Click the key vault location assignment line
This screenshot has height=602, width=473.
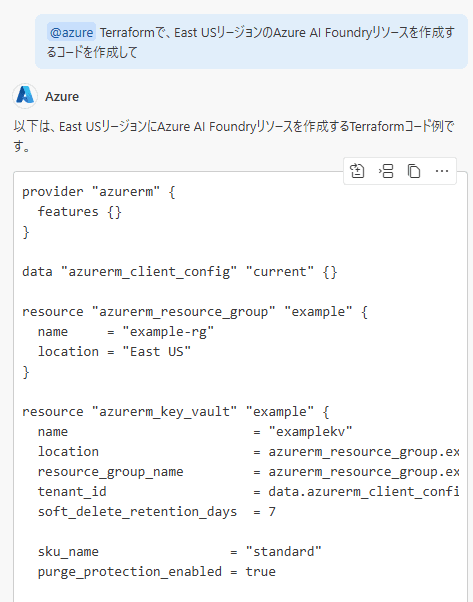(248, 452)
